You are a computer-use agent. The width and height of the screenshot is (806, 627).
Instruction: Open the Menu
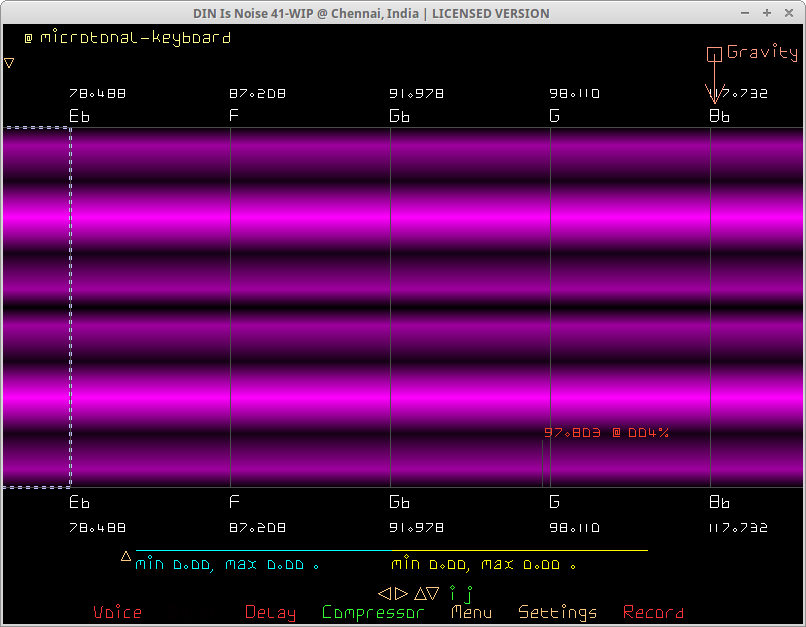pyautogui.click(x=471, y=612)
